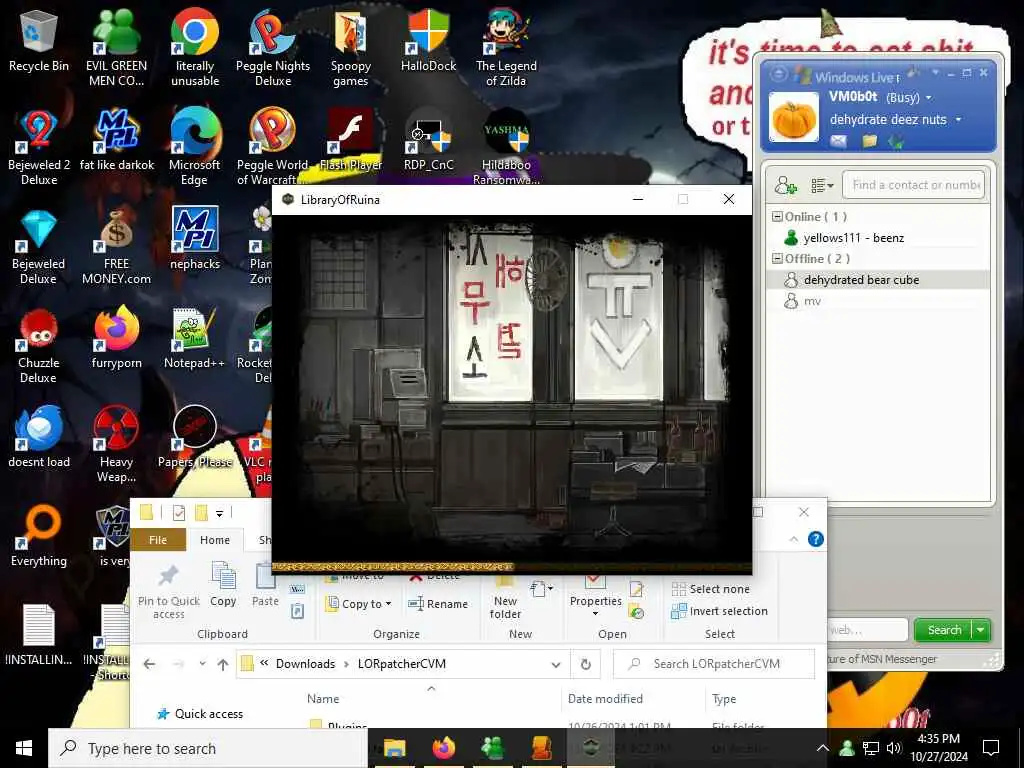Image resolution: width=1024 pixels, height=768 pixels.
Task: Open the arrow beside Messenger's Search button
Action: tap(981, 630)
